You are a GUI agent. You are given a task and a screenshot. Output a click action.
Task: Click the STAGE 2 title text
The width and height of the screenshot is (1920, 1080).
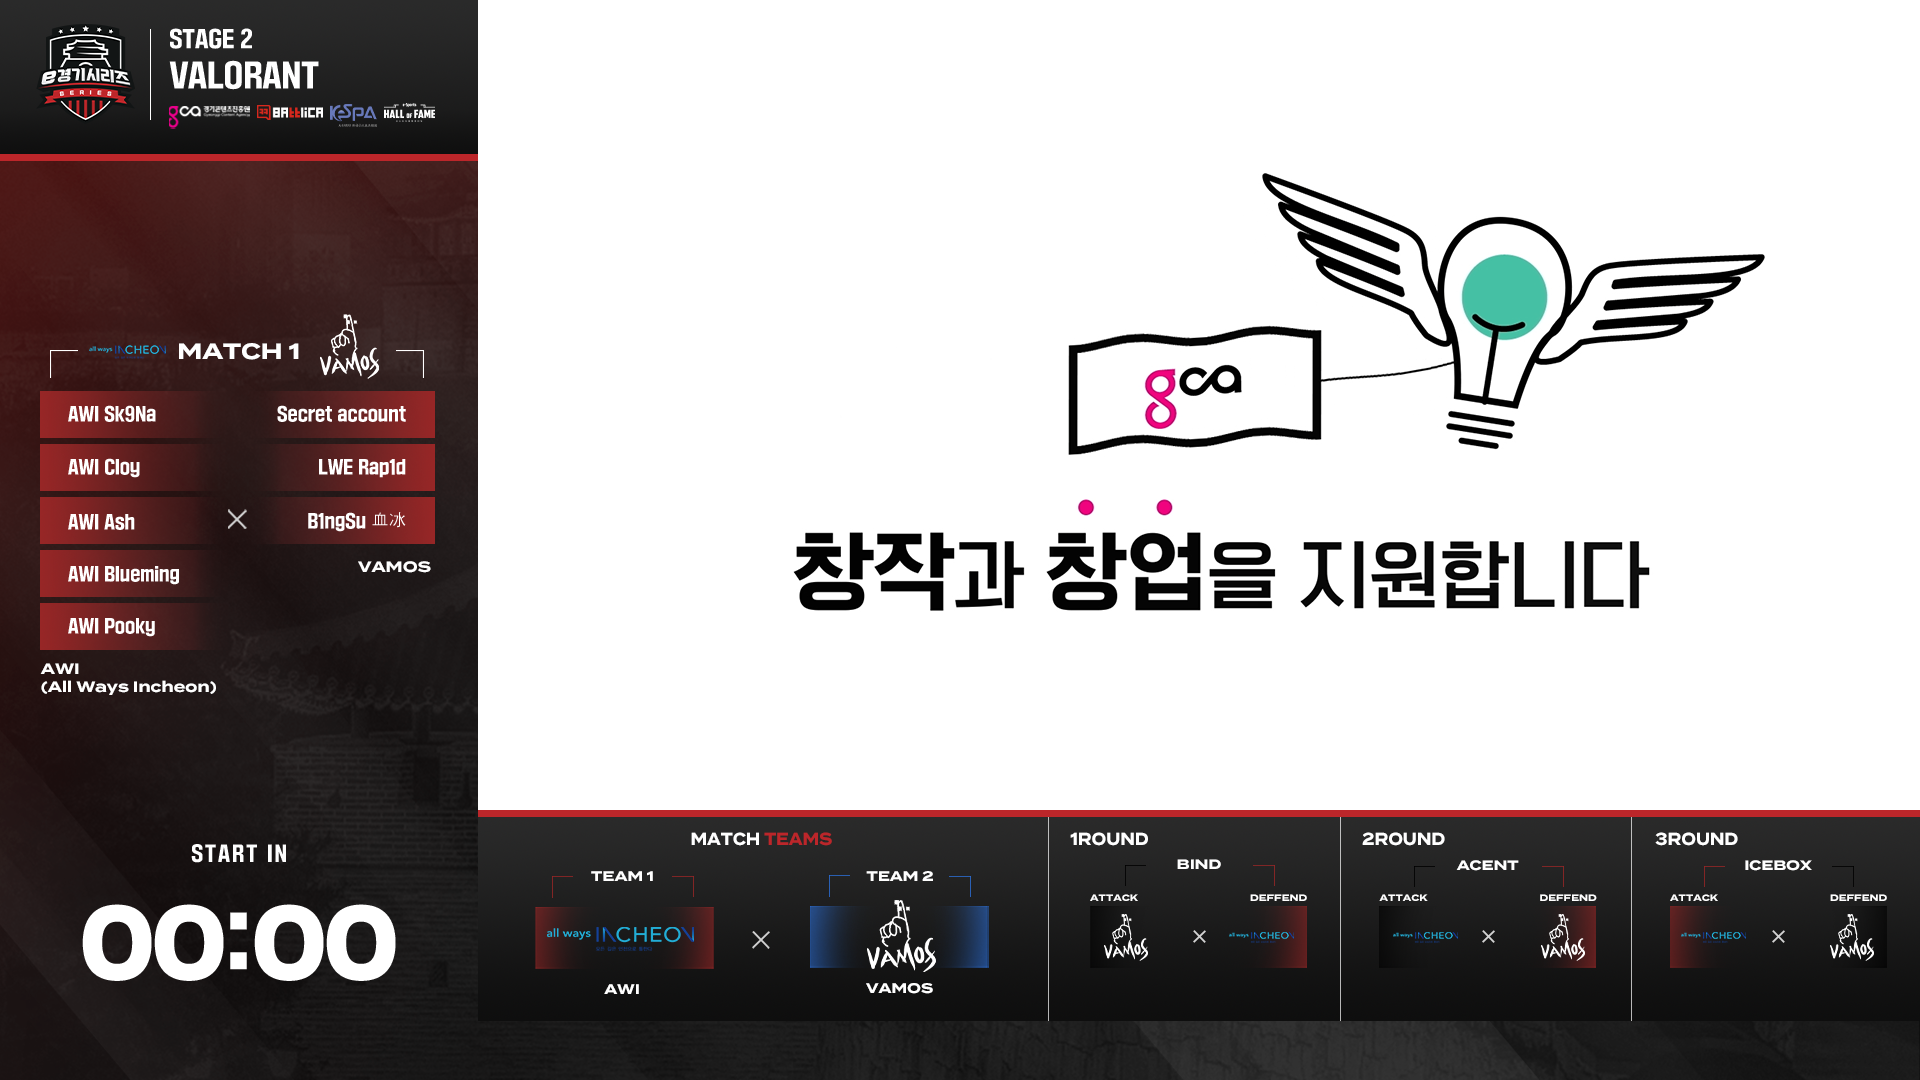pyautogui.click(x=211, y=39)
